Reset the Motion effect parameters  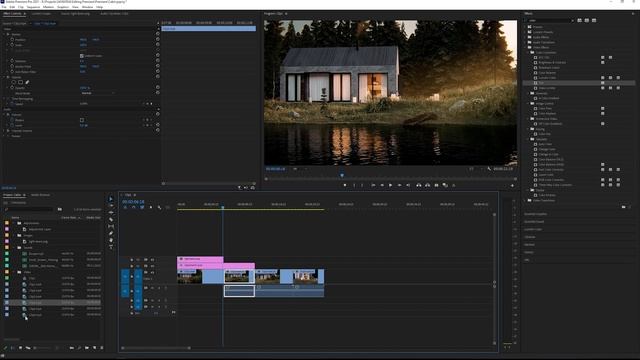pos(158,34)
